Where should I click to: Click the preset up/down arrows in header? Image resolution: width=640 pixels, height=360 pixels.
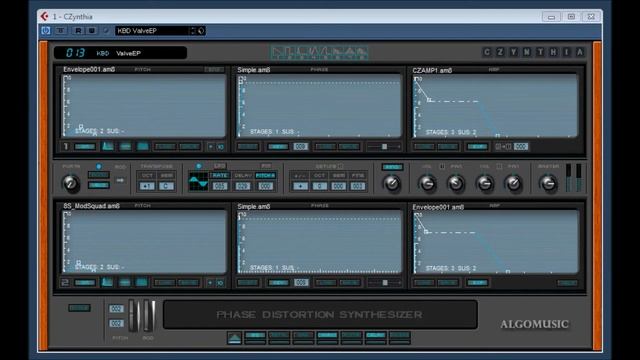[x=193, y=31]
